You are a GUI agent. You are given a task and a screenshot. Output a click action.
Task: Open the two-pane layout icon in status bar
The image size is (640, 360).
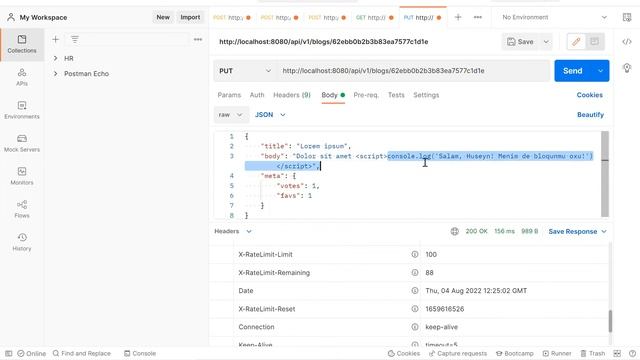point(617,353)
